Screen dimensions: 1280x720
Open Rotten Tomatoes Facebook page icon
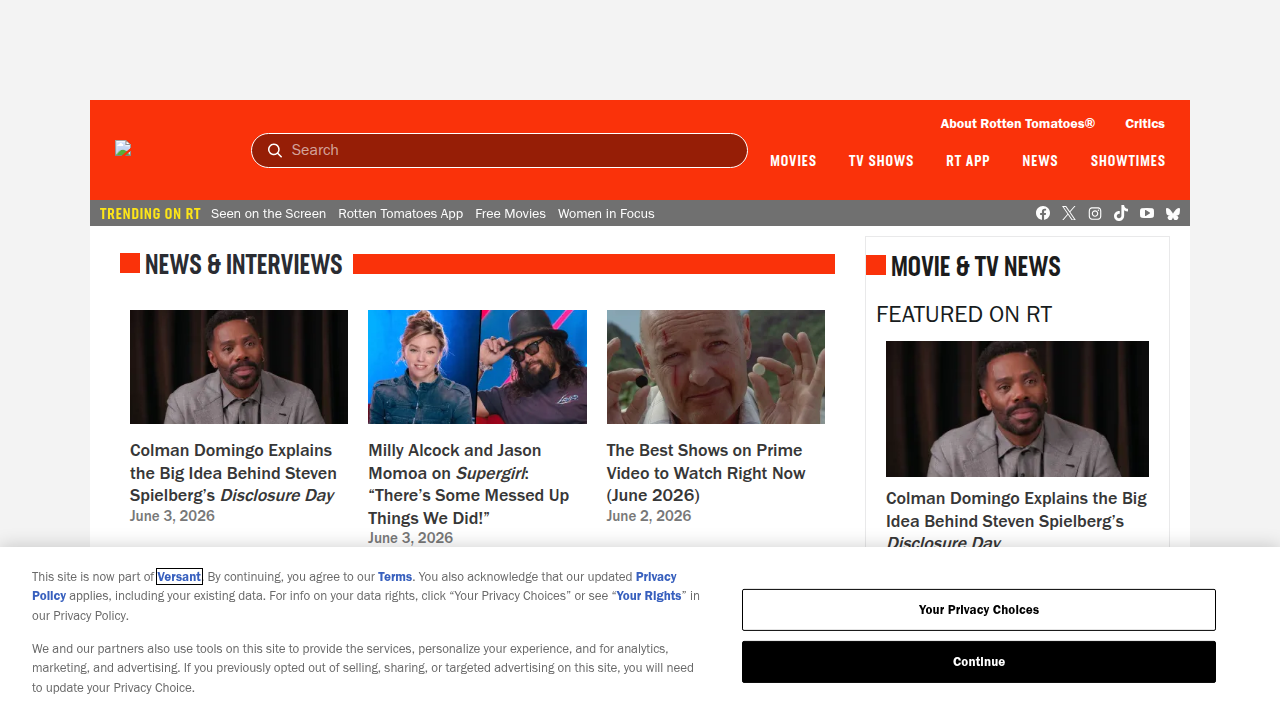point(1043,213)
